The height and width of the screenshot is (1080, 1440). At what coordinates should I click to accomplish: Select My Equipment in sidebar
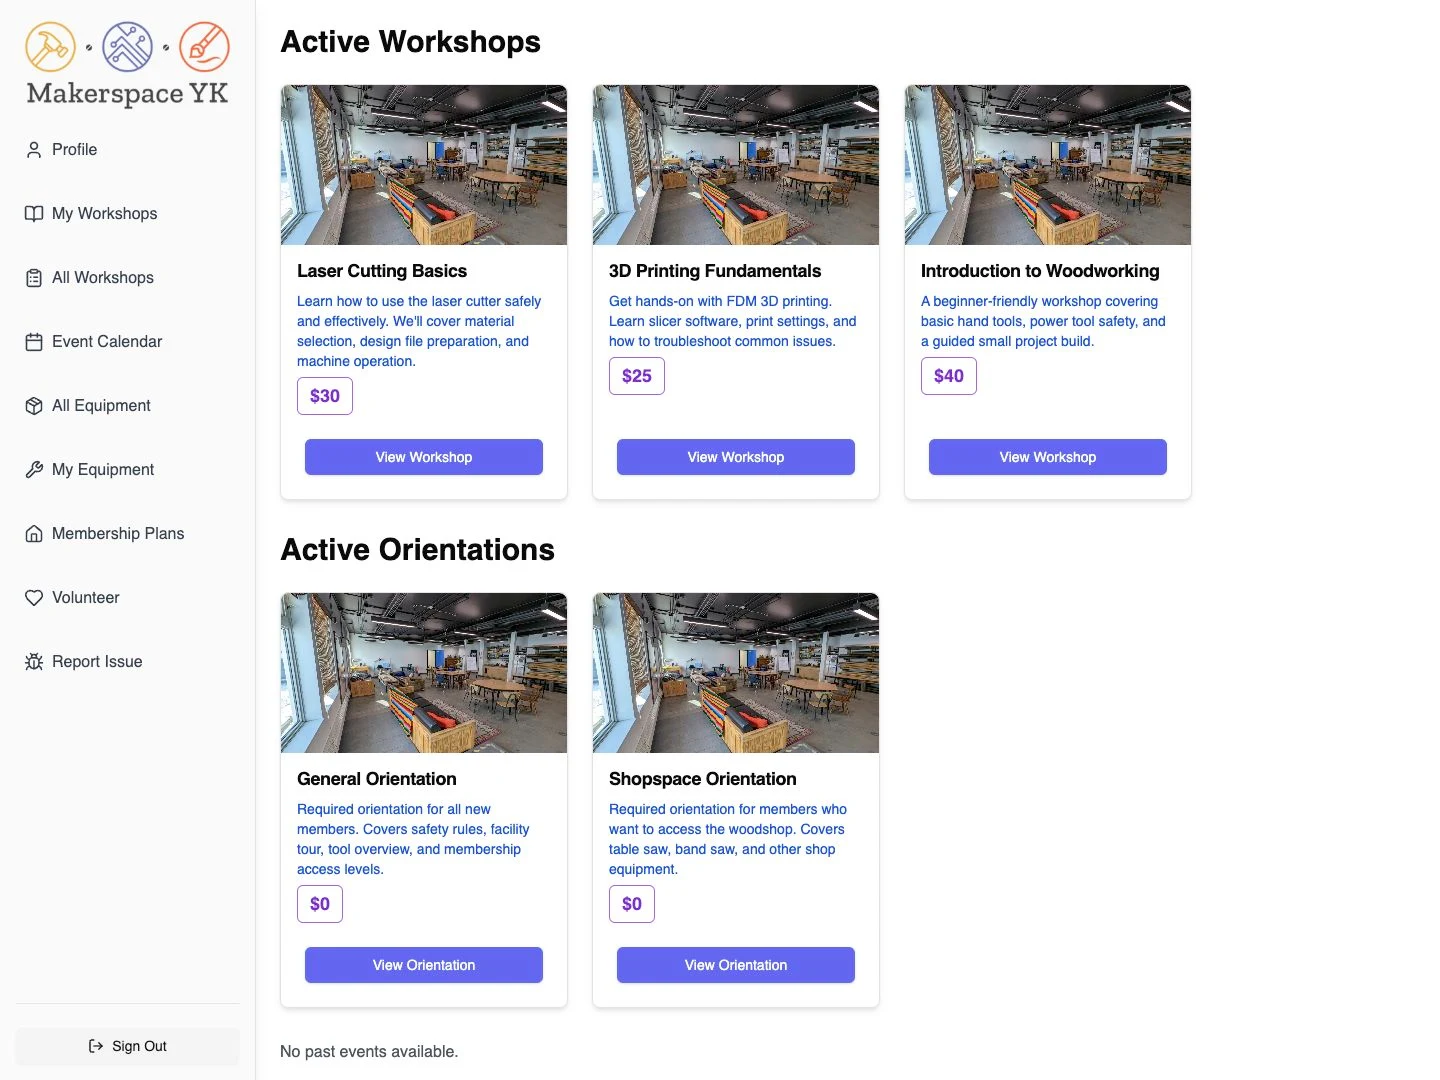click(128, 470)
